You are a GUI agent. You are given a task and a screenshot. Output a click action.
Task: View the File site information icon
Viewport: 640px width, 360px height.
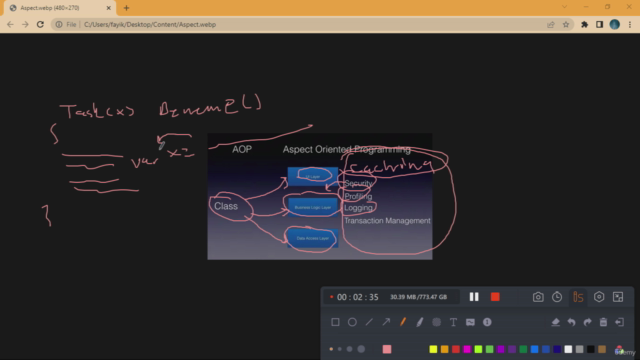pos(59,24)
